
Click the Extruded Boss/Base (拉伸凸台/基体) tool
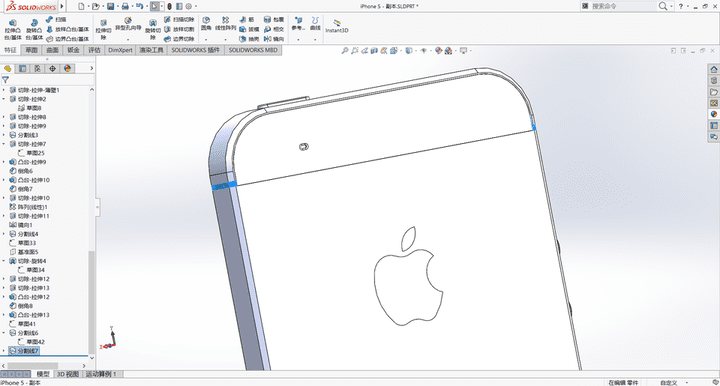(x=13, y=30)
